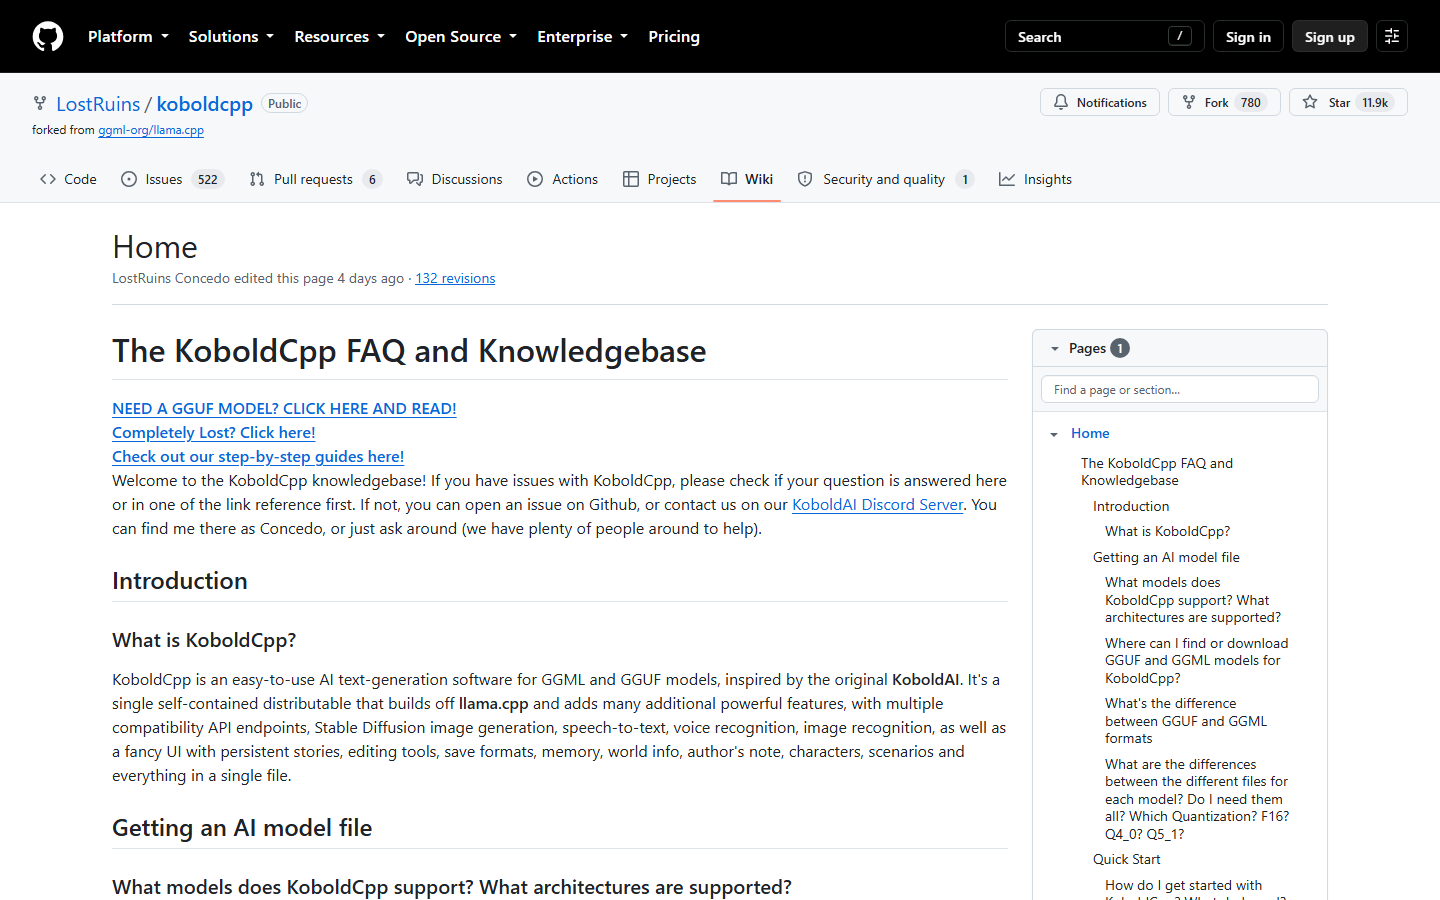This screenshot has height=900, width=1440.
Task: Star the koboldcpp repository
Action: [x=1348, y=102]
